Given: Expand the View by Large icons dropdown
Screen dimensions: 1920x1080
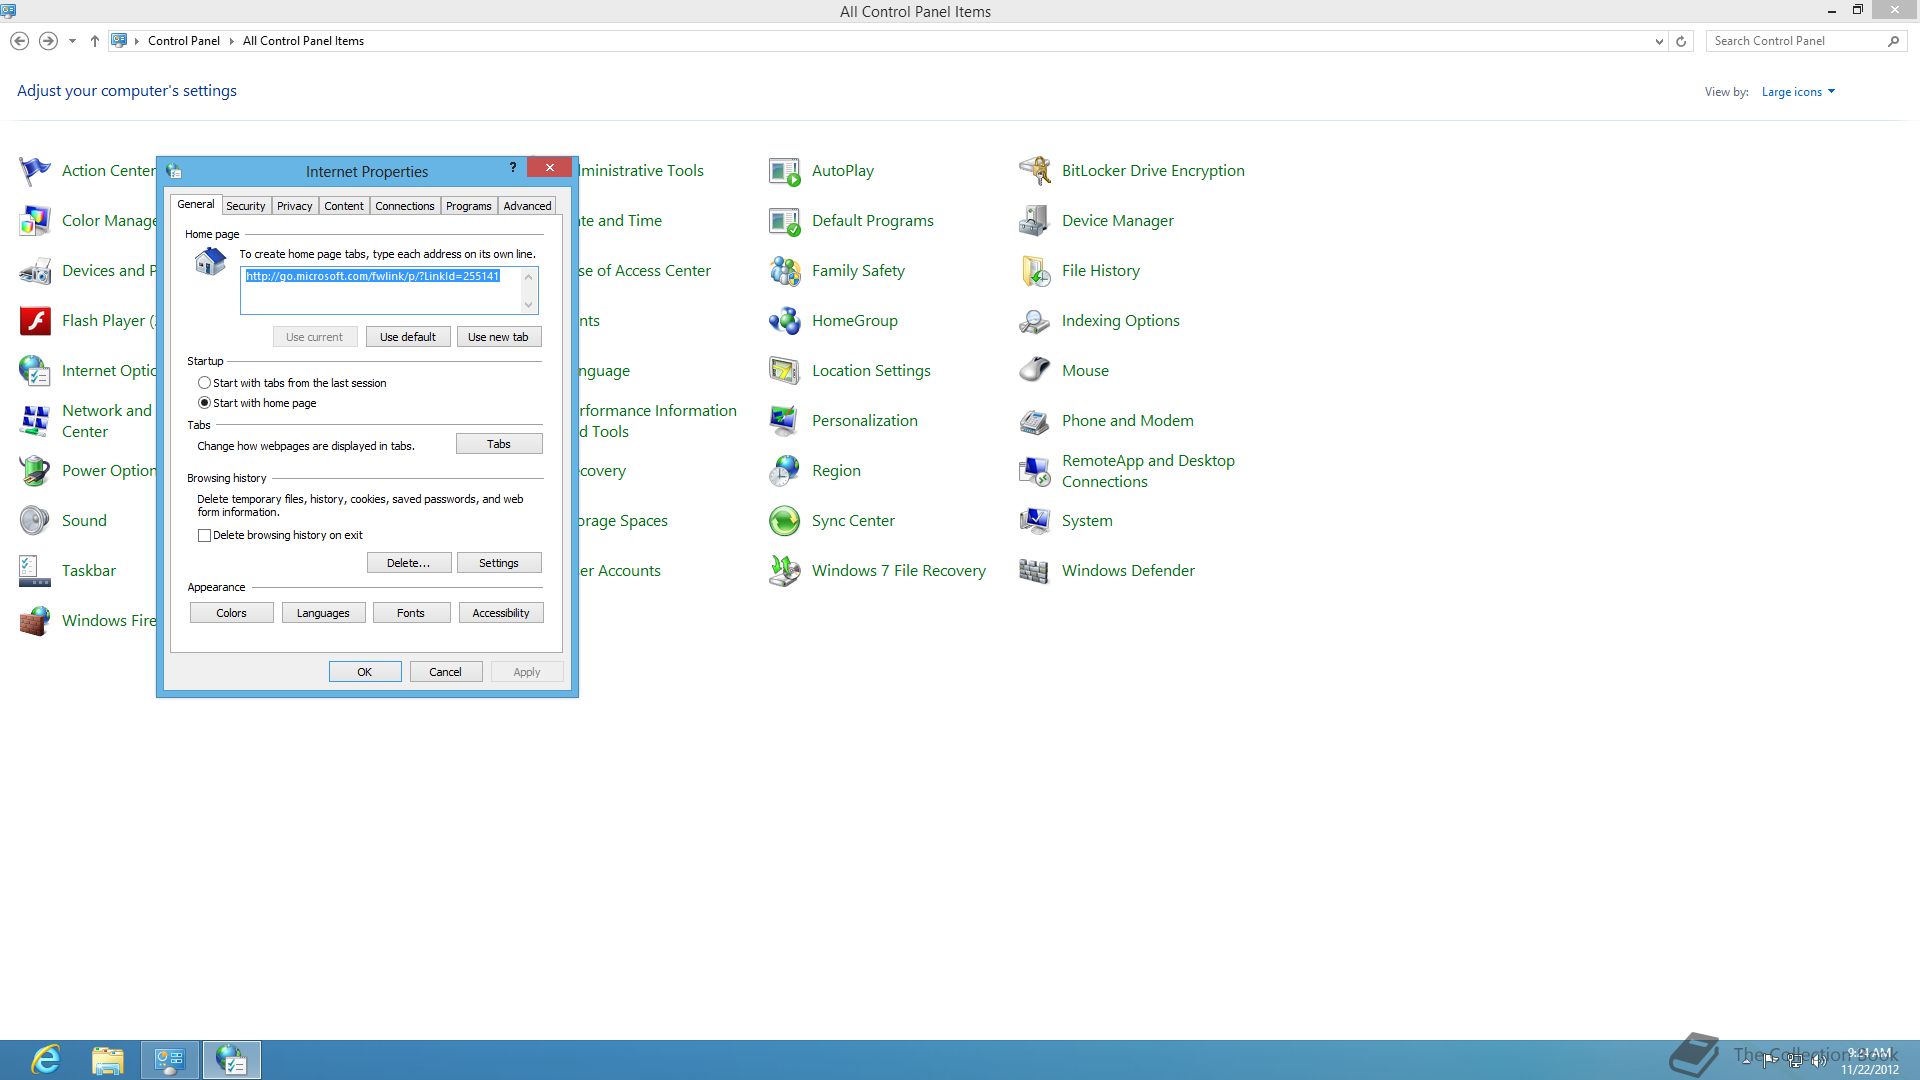Looking at the screenshot, I should coord(1798,92).
